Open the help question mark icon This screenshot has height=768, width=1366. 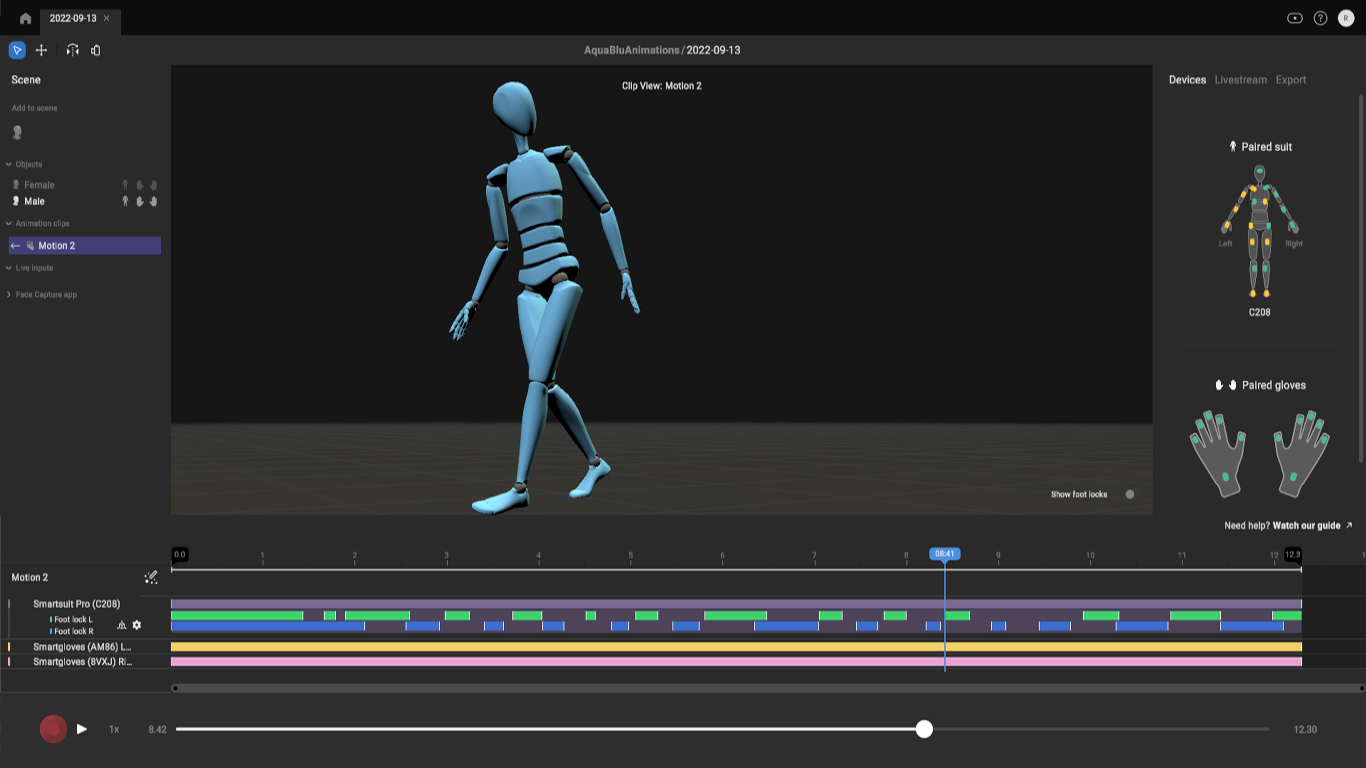click(1320, 18)
